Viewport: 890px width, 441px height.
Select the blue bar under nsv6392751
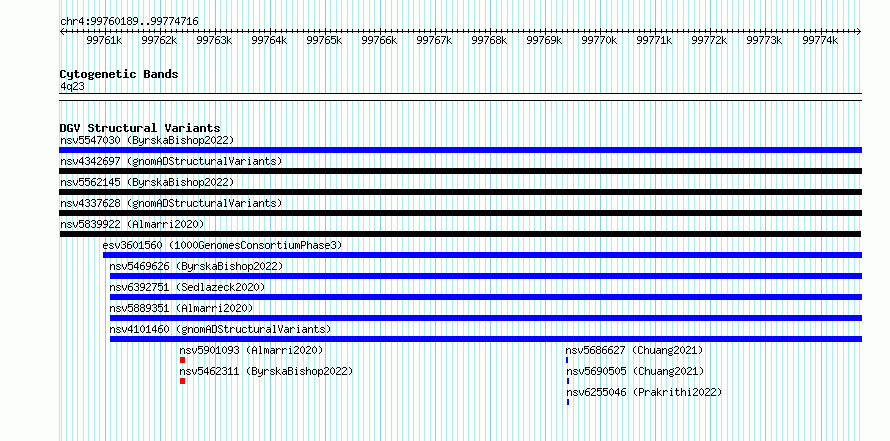coord(486,297)
